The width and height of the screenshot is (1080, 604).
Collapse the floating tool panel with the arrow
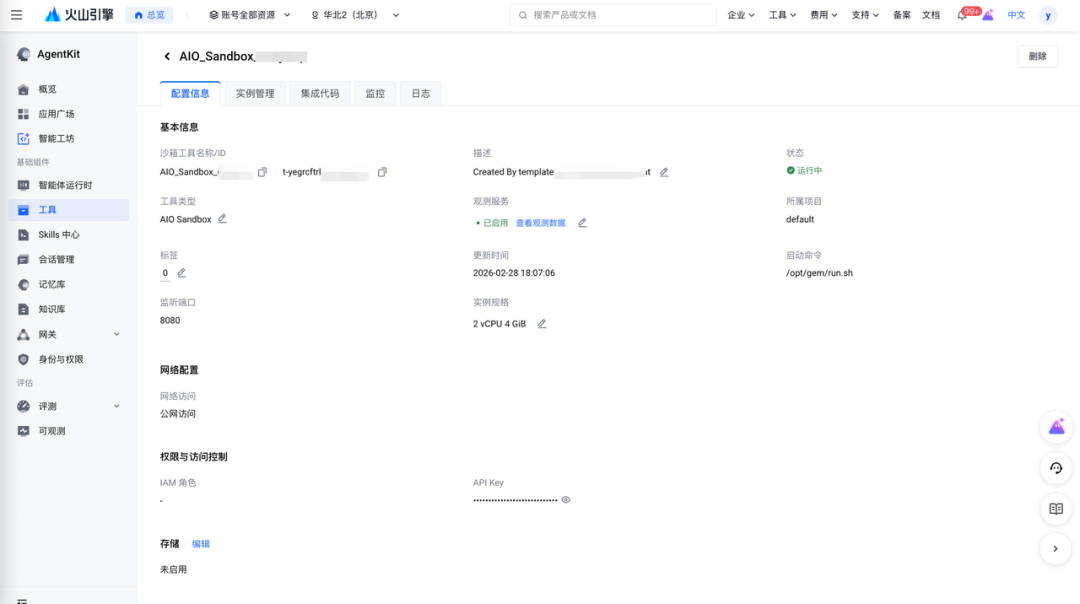tap(1056, 549)
